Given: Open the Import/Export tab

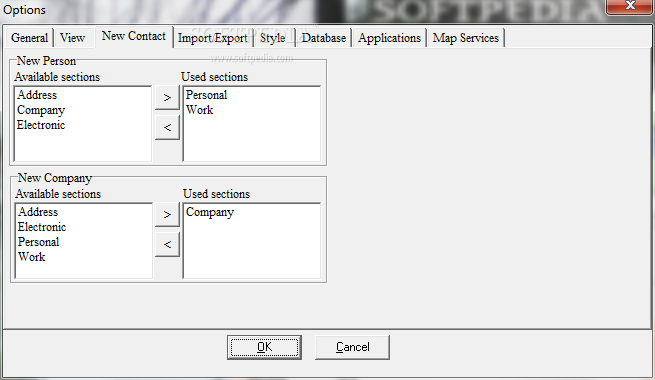Looking at the screenshot, I should click(213, 38).
